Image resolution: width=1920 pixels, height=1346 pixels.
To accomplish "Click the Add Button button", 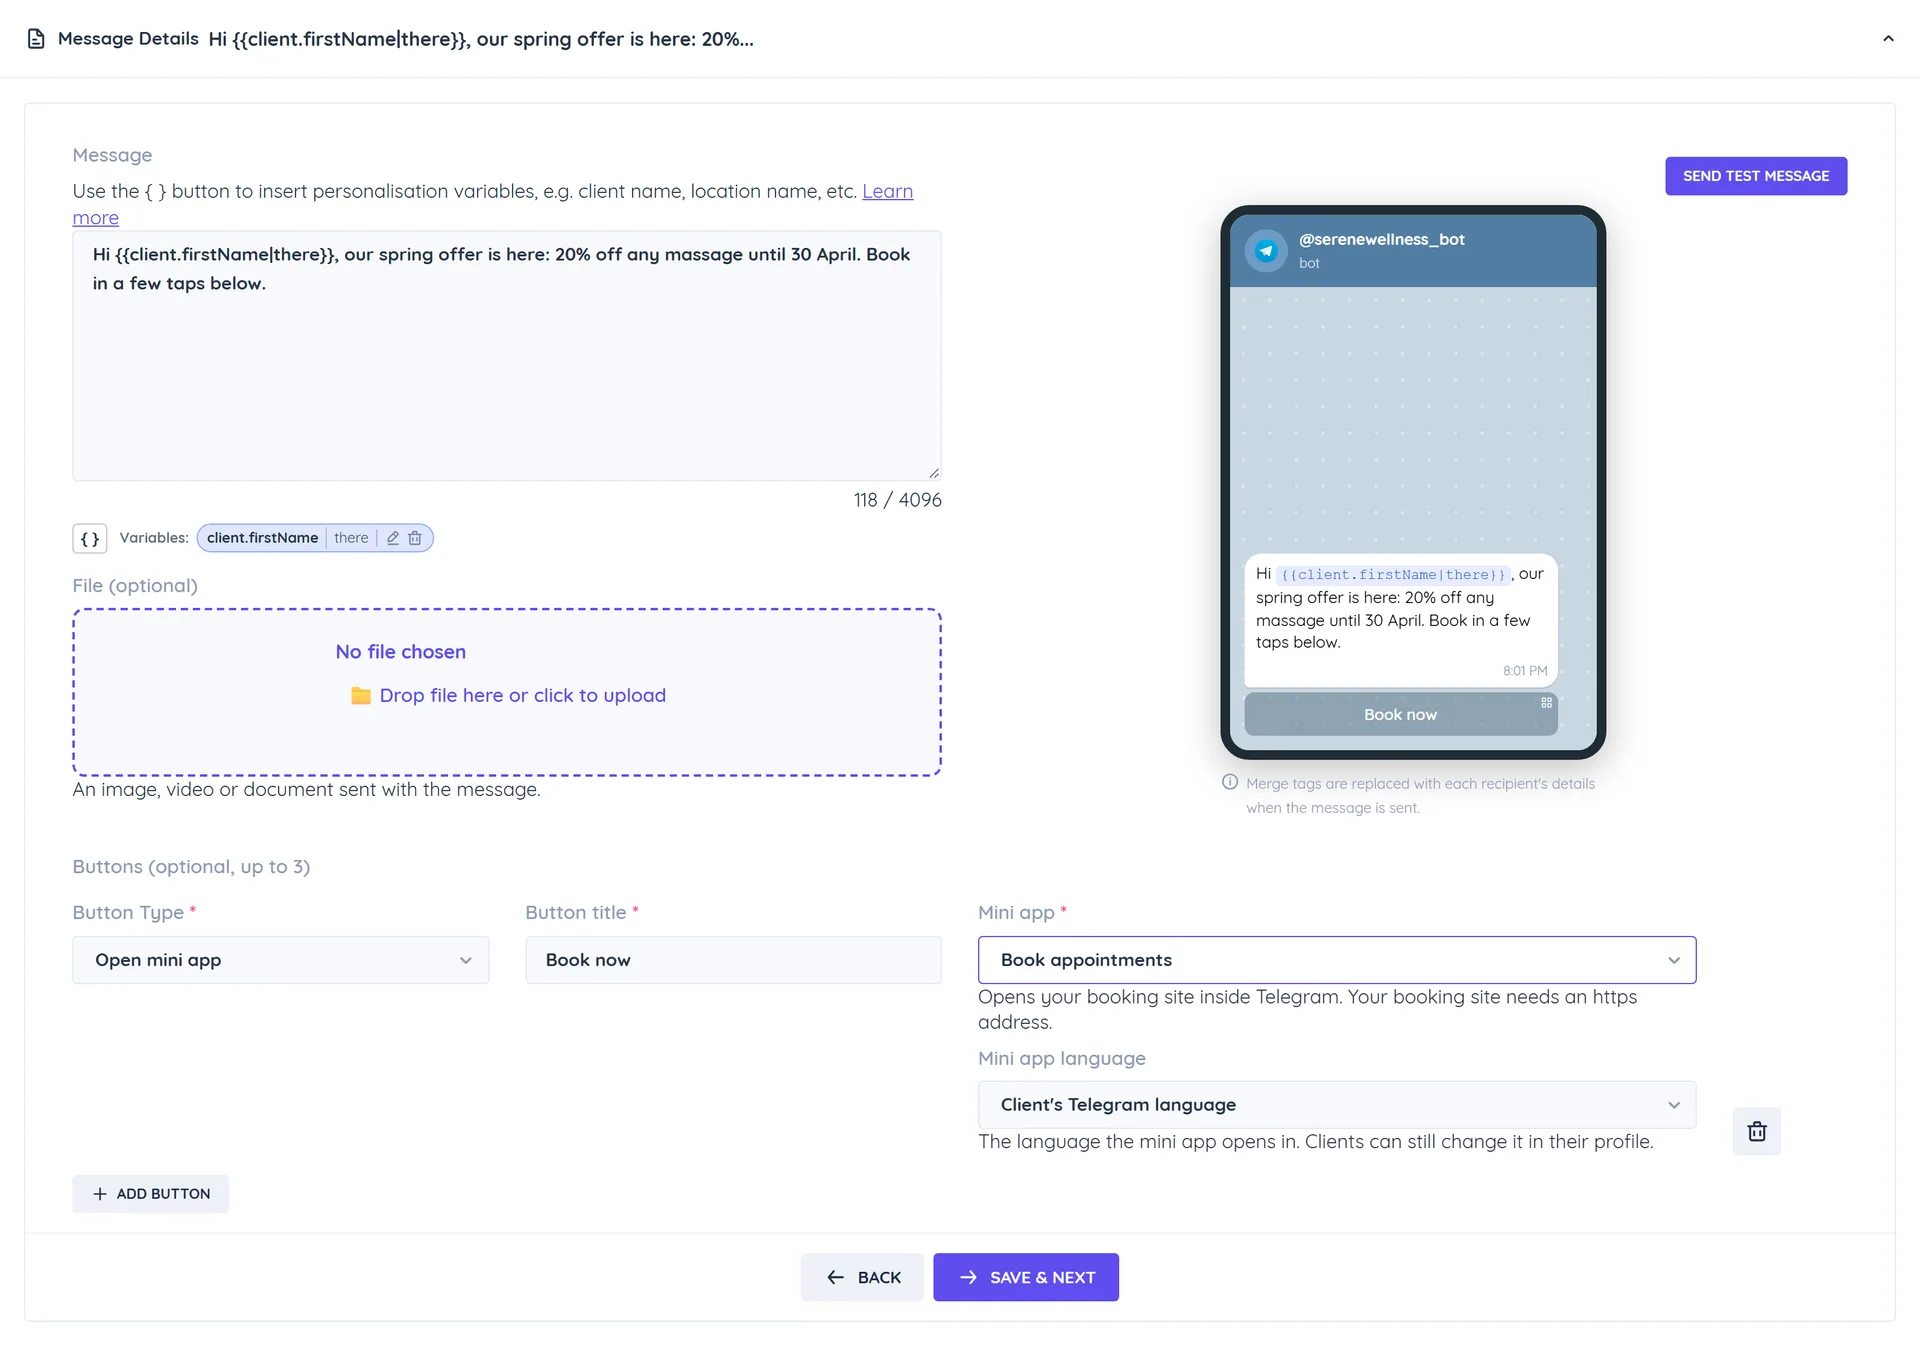I will tap(151, 1194).
